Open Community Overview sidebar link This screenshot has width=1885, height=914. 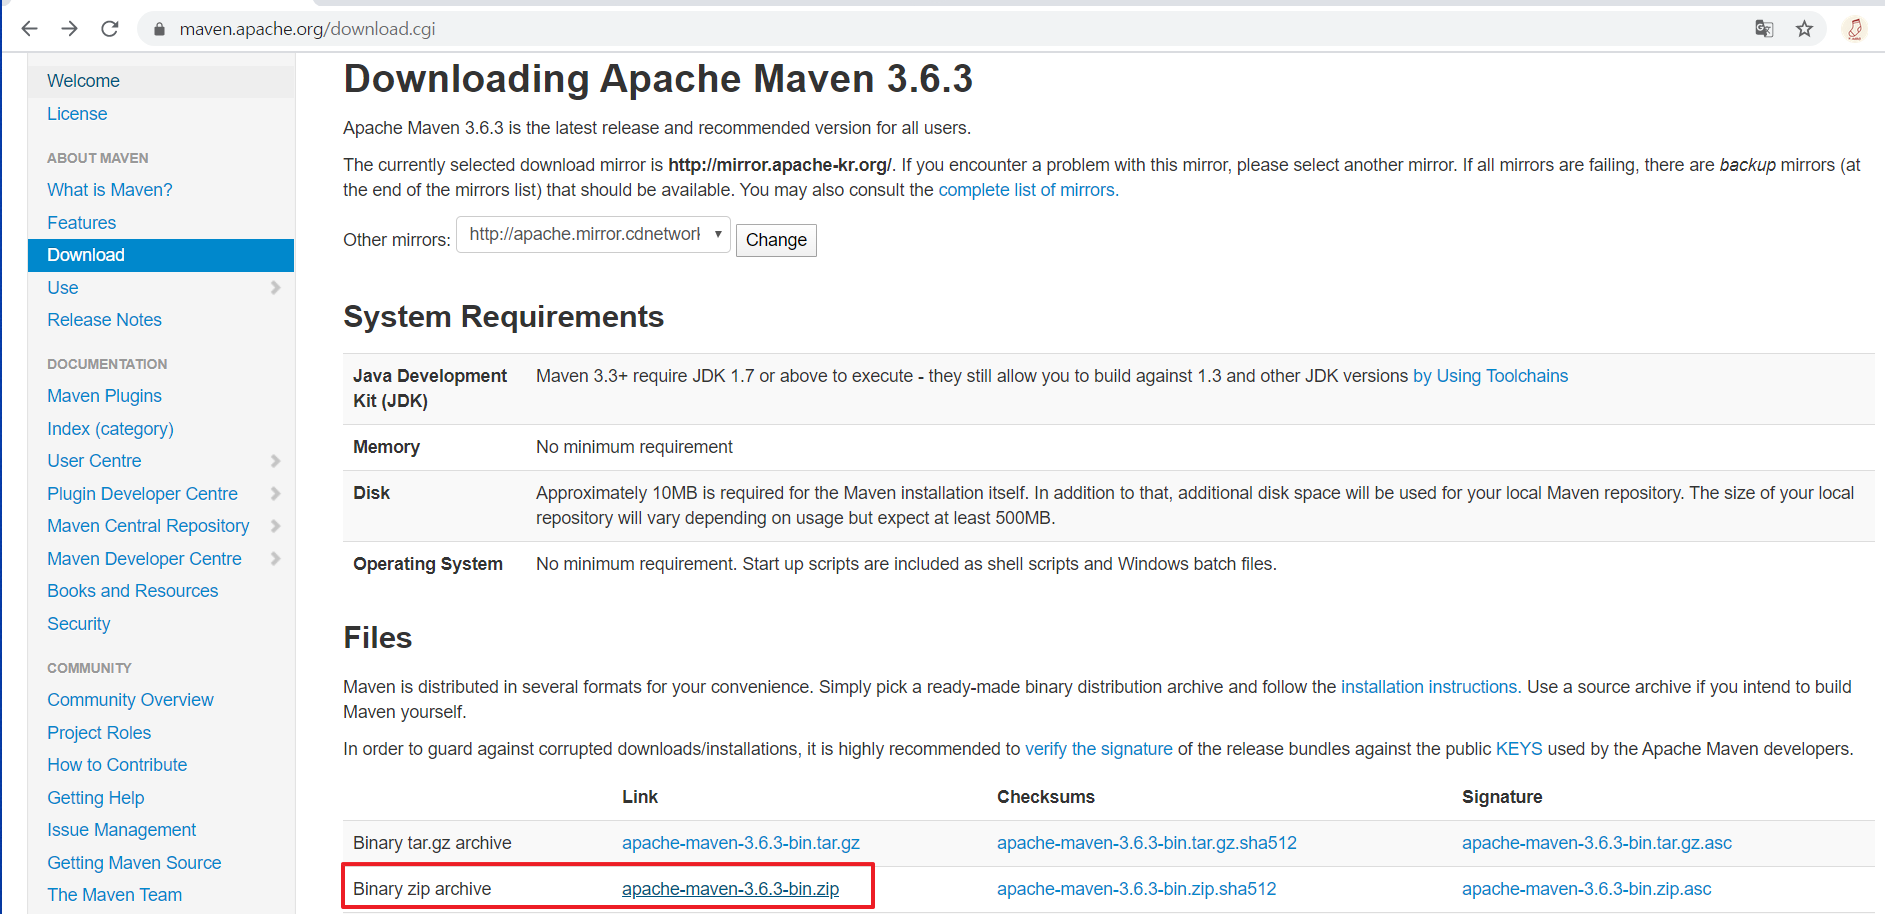coord(130,700)
